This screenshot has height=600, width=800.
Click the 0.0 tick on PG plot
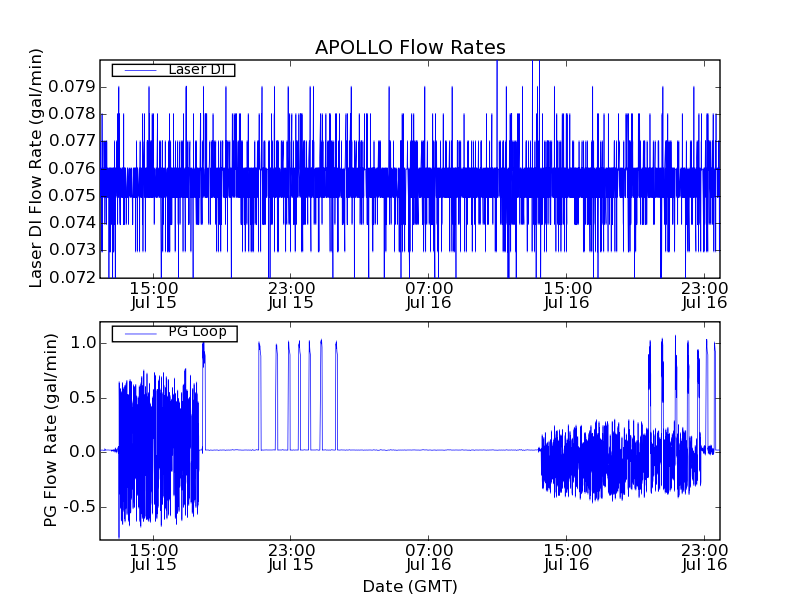click(83, 452)
